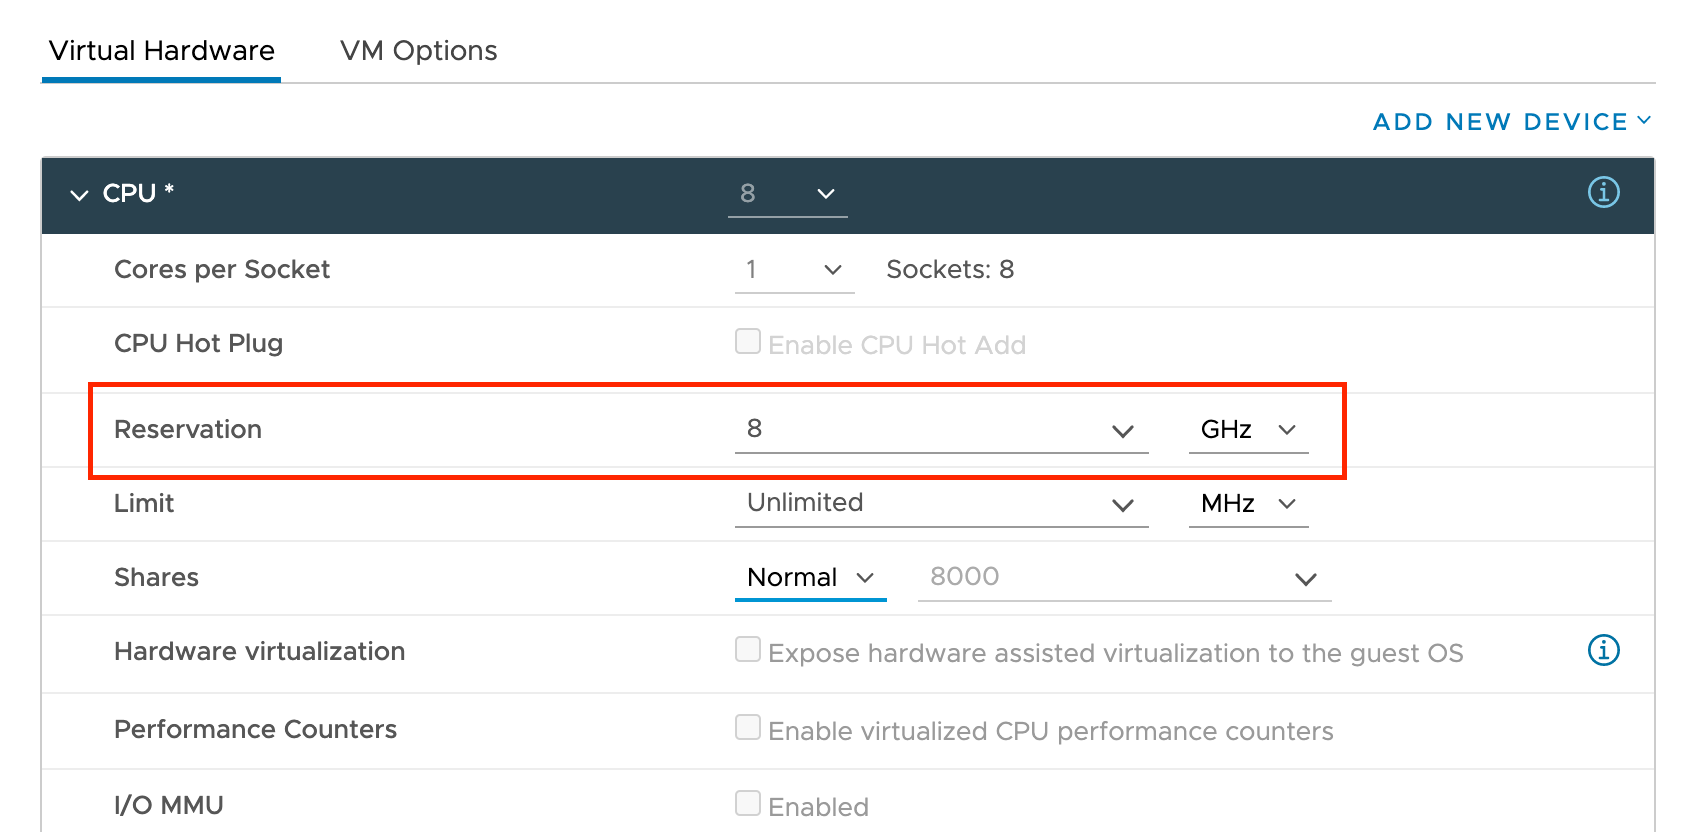Toggle the I/O MMU Enabled checkbox
The image size is (1690, 832).
click(x=748, y=803)
